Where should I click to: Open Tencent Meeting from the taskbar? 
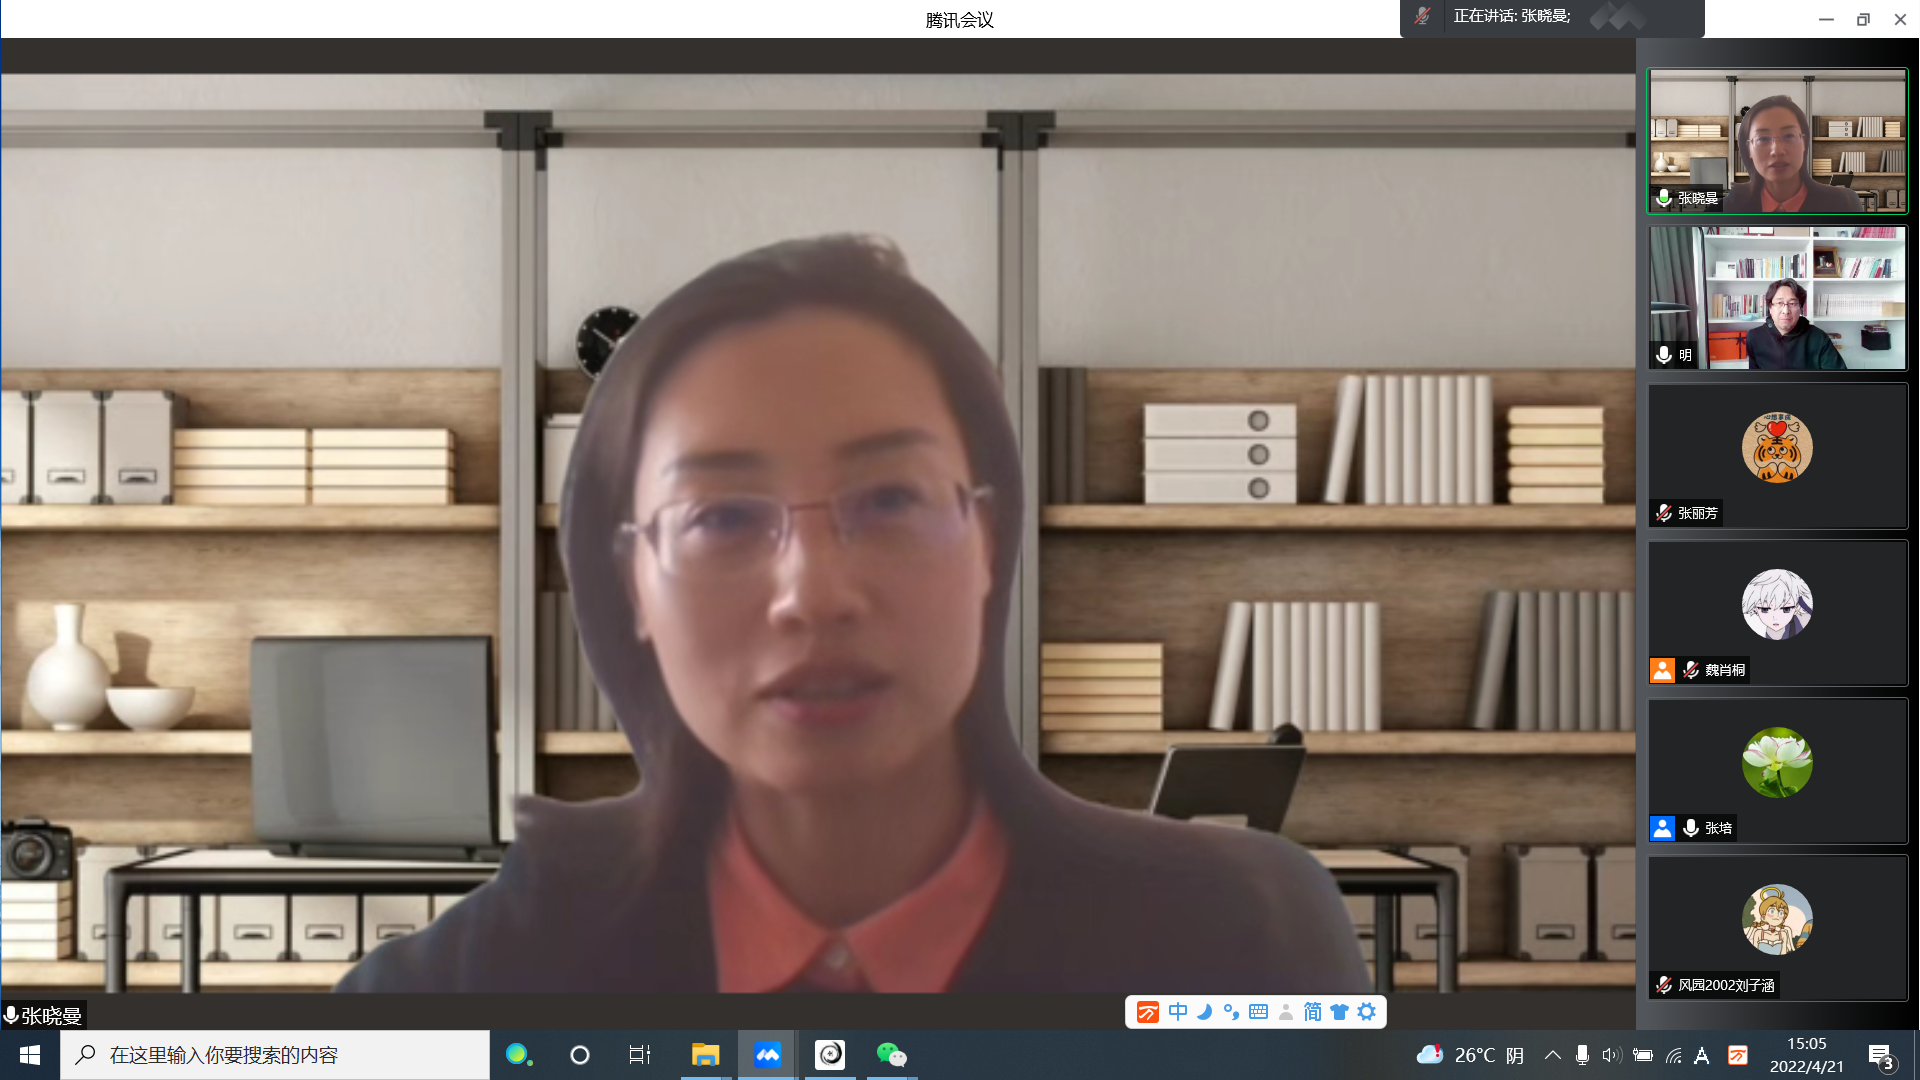(767, 1055)
